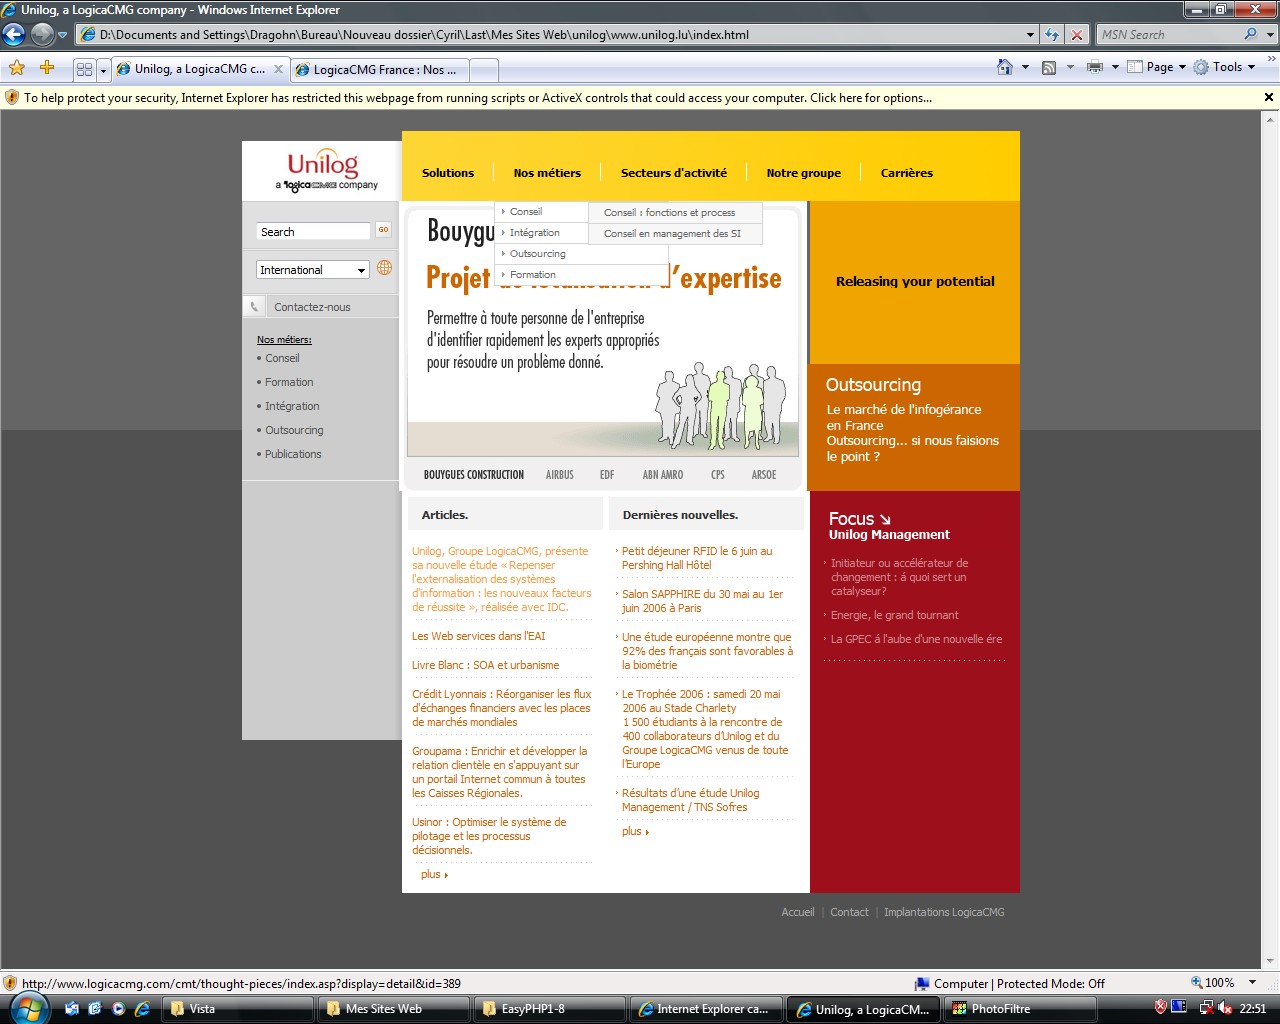Select the ARSOE banner tab
This screenshot has height=1024, width=1280.
pos(764,475)
